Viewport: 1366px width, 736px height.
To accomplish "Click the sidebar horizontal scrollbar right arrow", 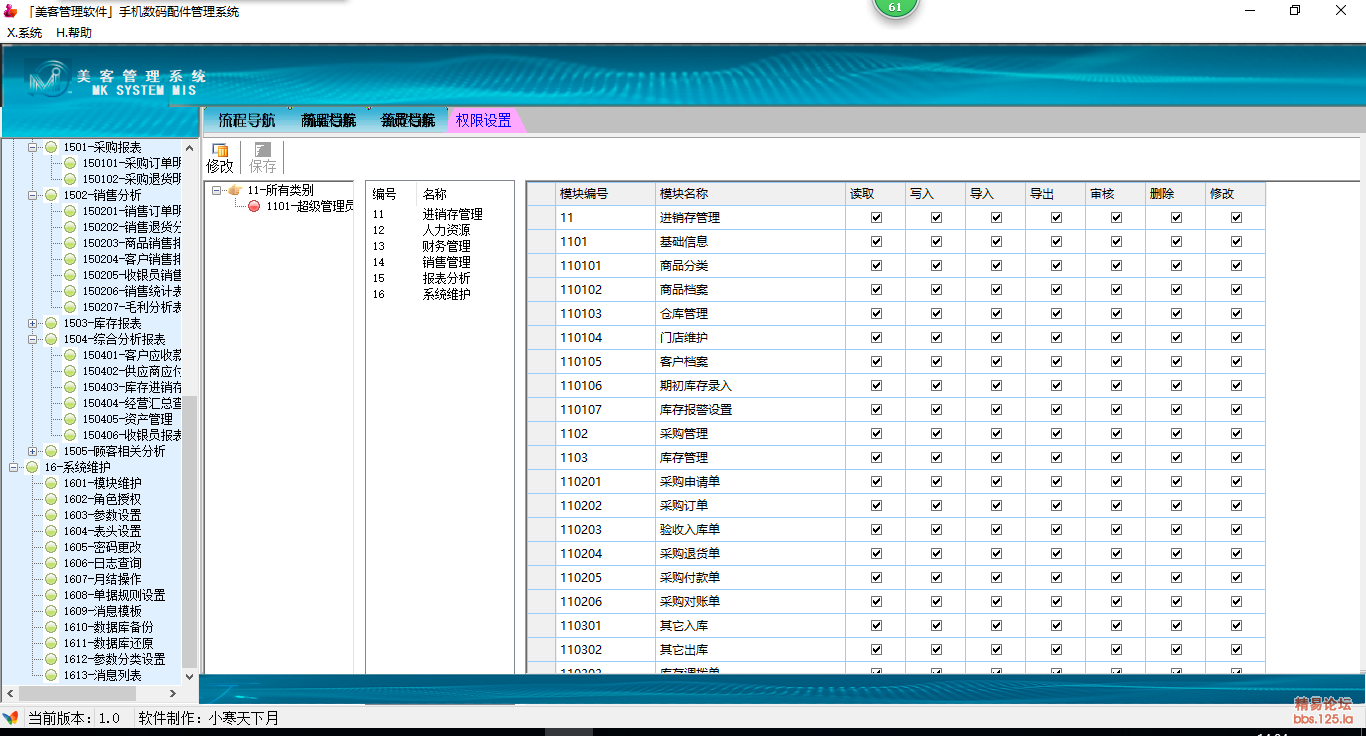I will (x=172, y=693).
